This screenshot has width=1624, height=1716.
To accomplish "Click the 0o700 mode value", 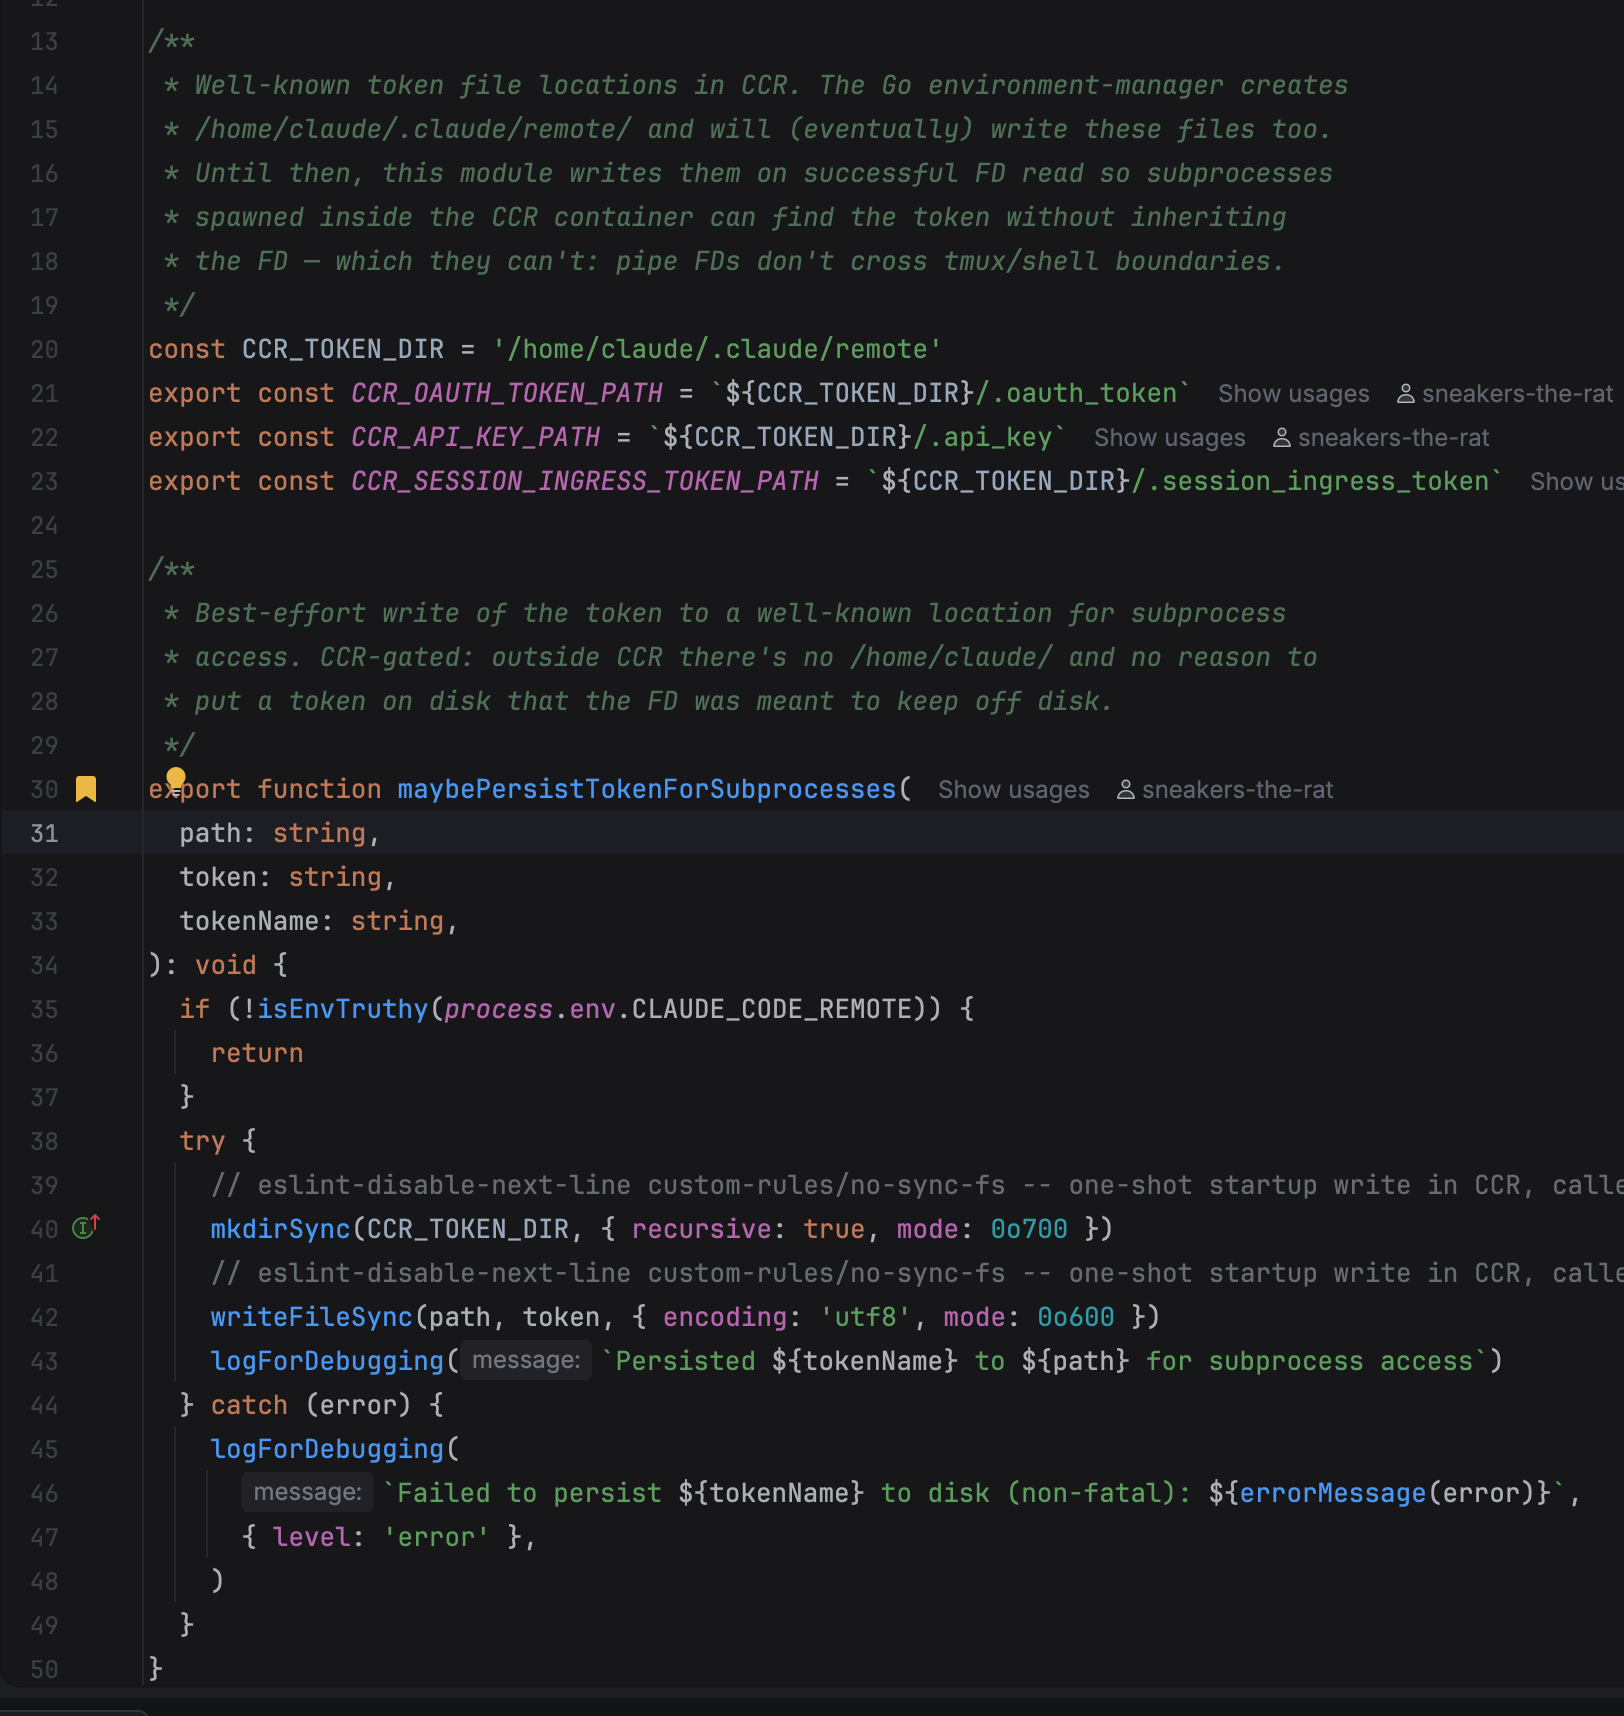I will point(1029,1229).
